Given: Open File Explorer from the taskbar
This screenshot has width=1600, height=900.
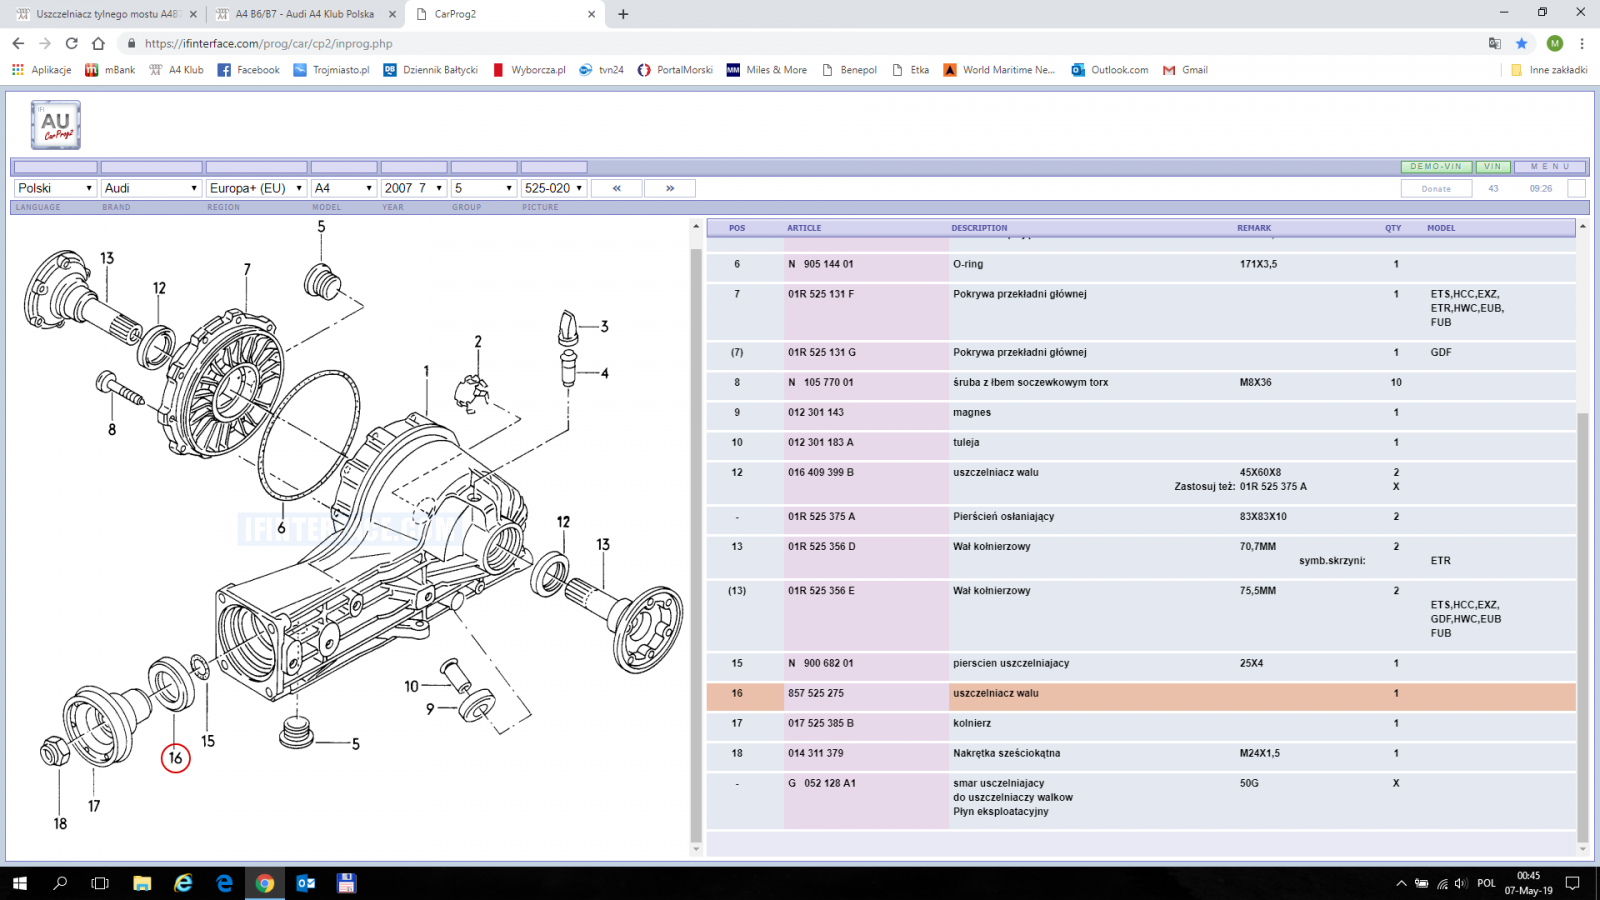Looking at the screenshot, I should click(x=142, y=883).
